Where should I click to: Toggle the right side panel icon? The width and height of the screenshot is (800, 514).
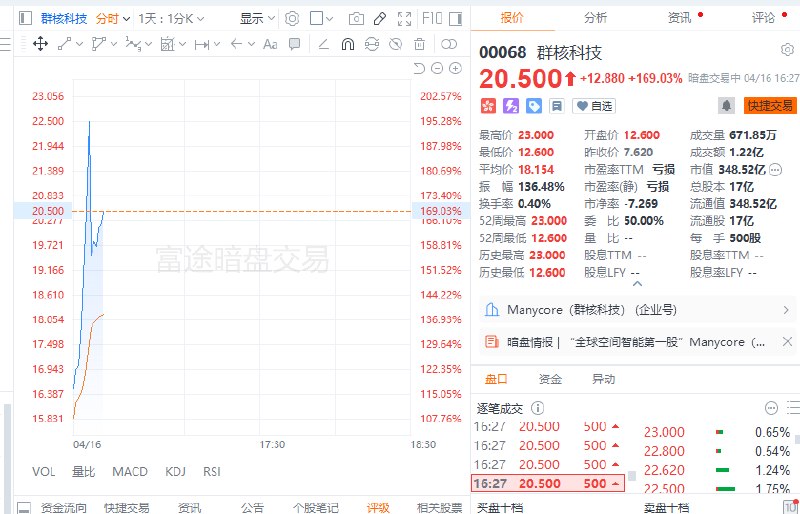(x=456, y=19)
